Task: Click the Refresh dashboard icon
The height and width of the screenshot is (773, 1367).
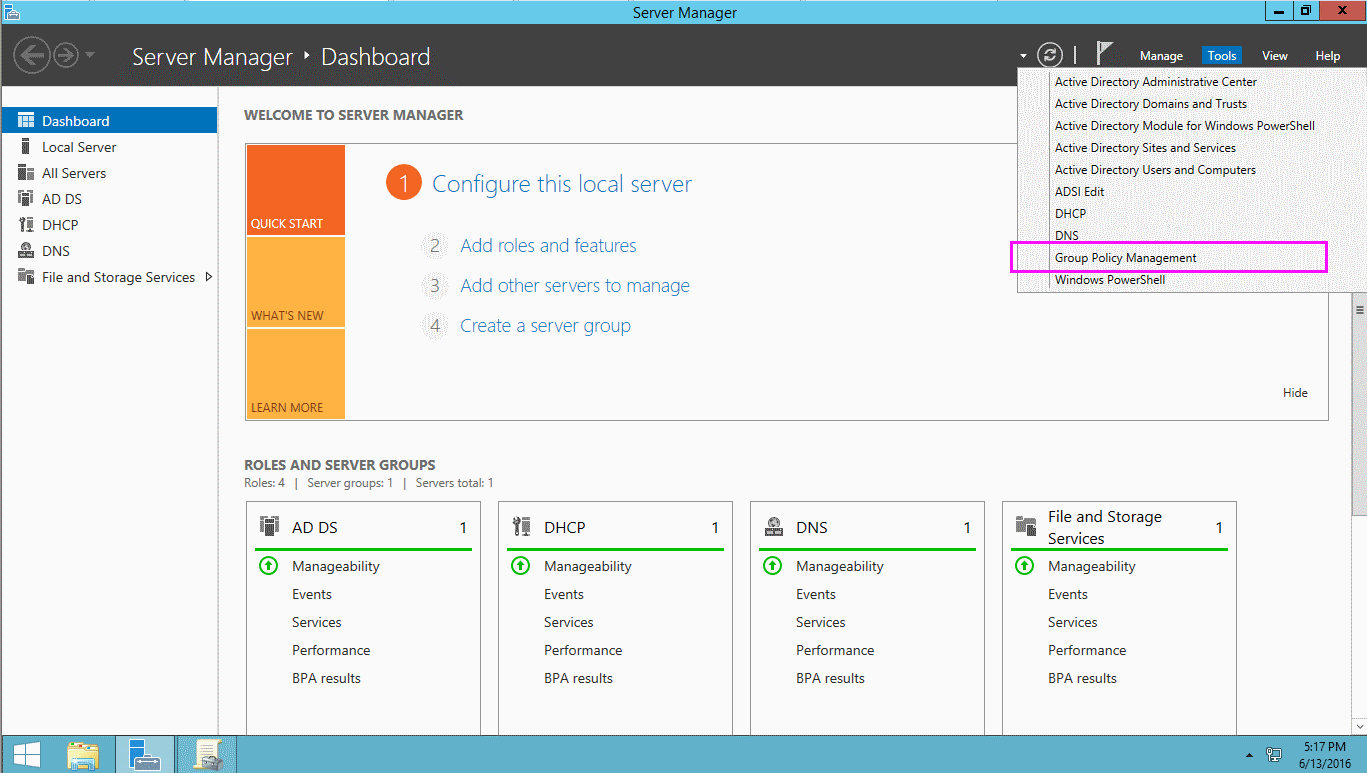Action: (1049, 55)
